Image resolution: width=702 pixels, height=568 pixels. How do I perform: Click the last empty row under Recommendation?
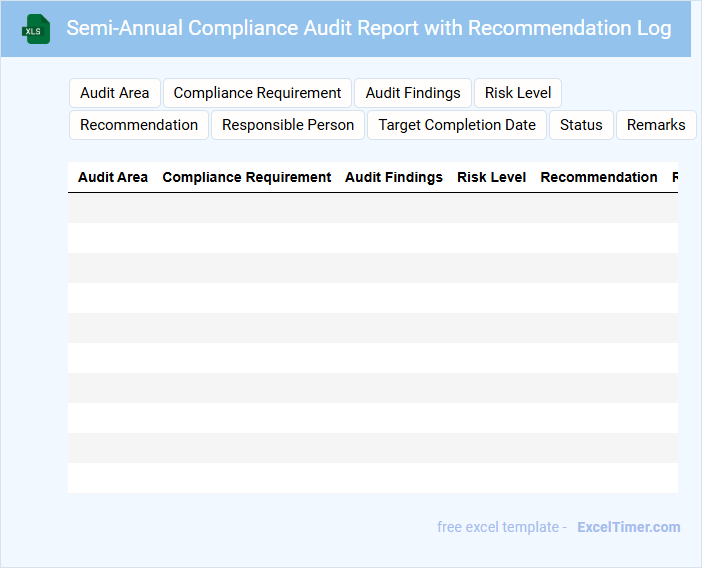[599, 478]
